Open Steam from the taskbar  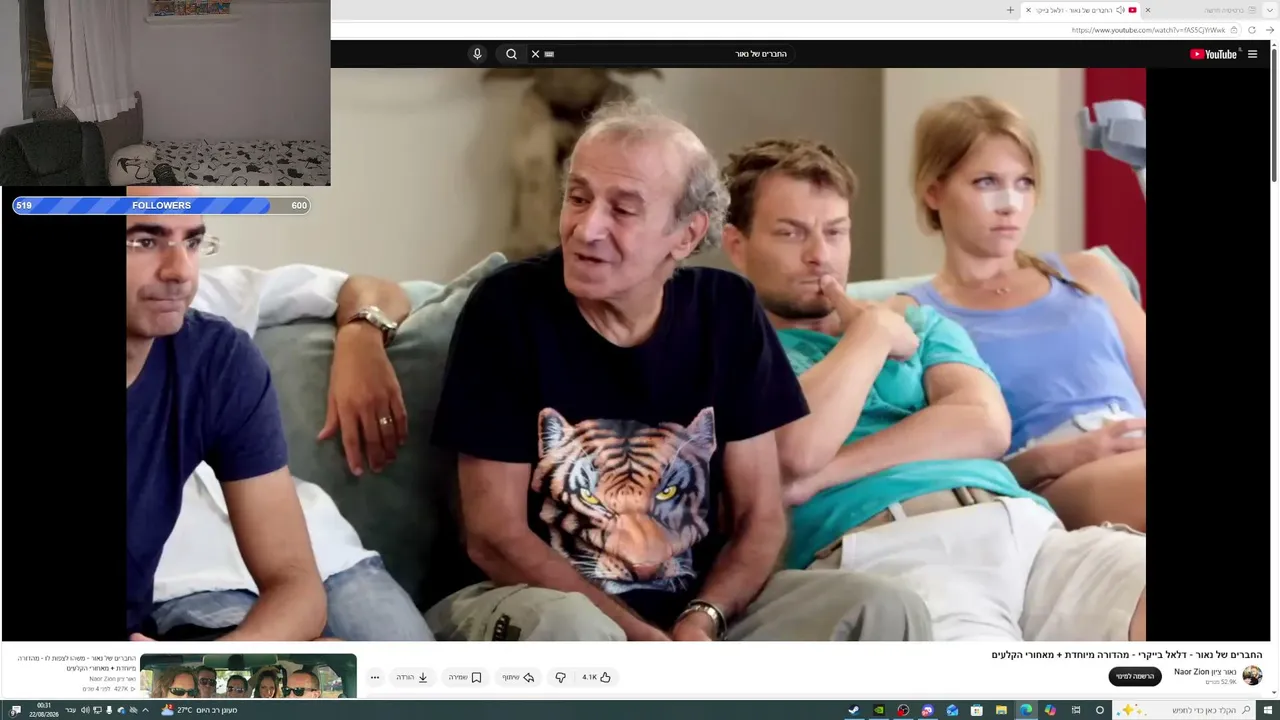pos(854,710)
